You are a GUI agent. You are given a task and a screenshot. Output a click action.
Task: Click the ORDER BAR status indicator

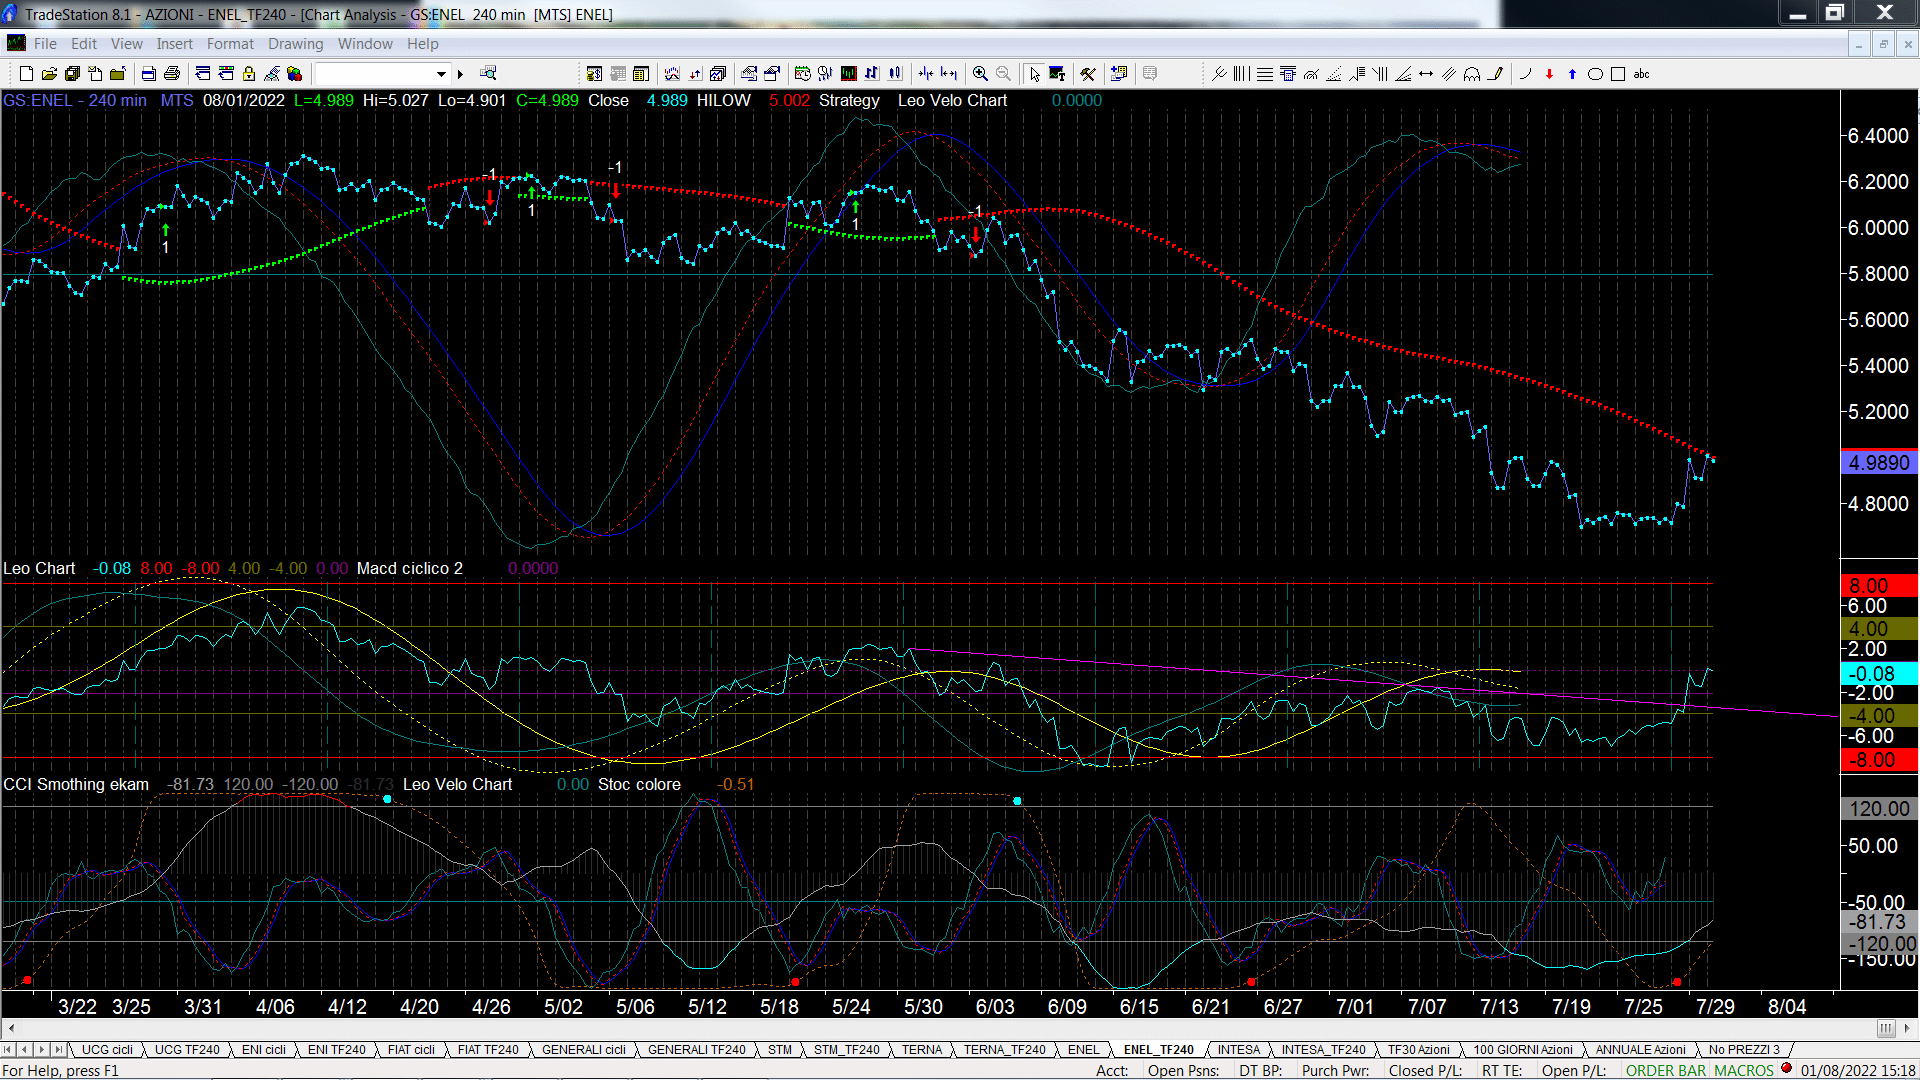(x=1666, y=1070)
